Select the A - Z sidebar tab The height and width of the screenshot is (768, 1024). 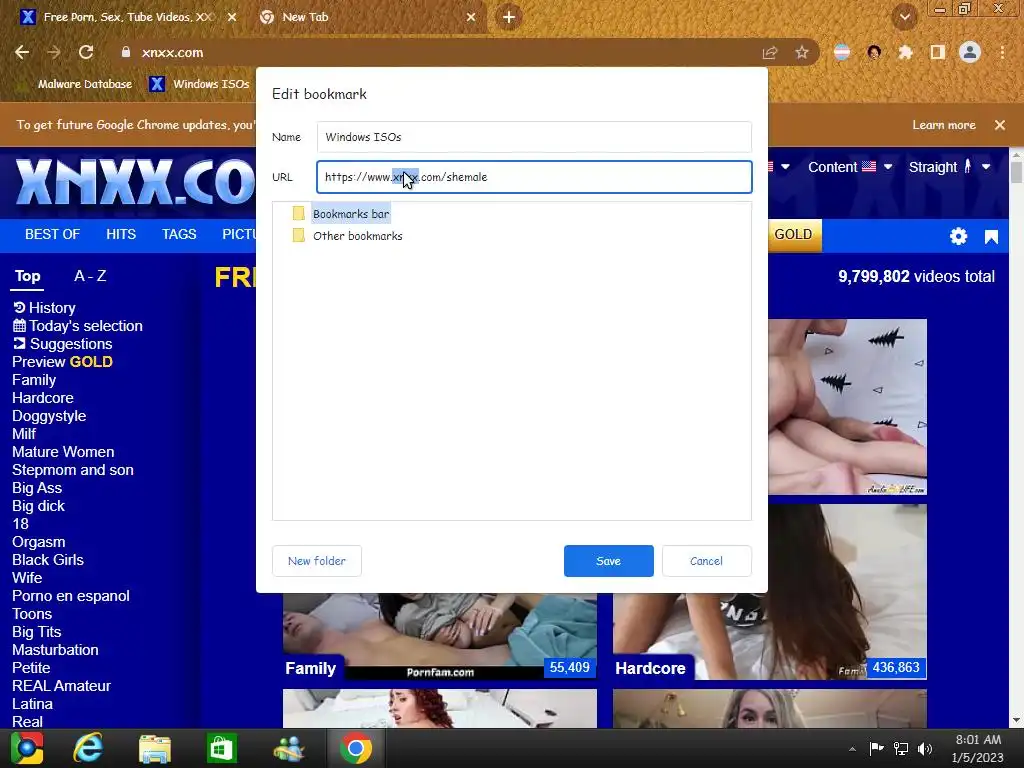click(90, 276)
